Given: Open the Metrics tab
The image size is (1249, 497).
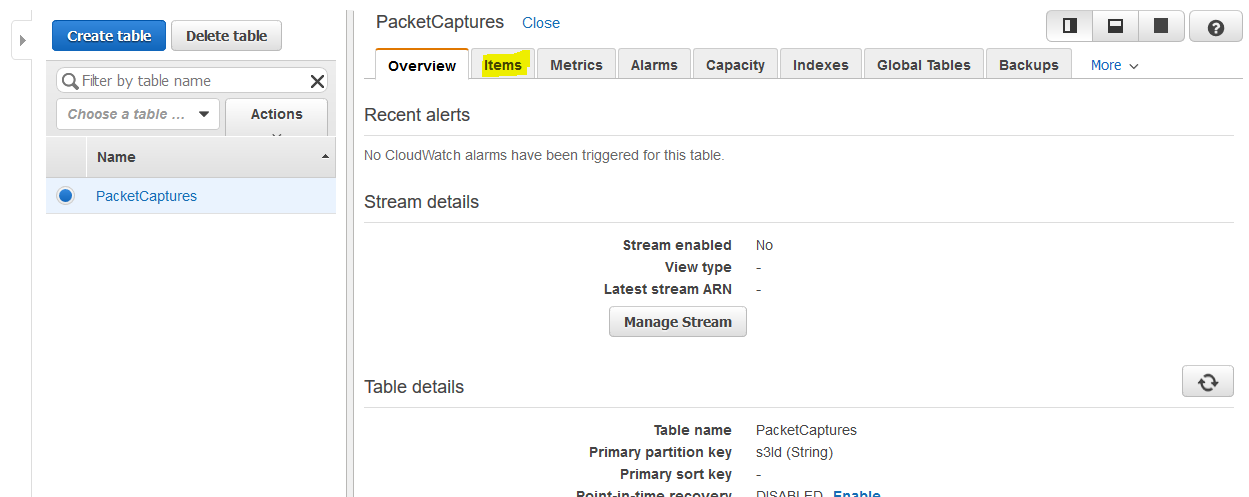Looking at the screenshot, I should (x=576, y=64).
